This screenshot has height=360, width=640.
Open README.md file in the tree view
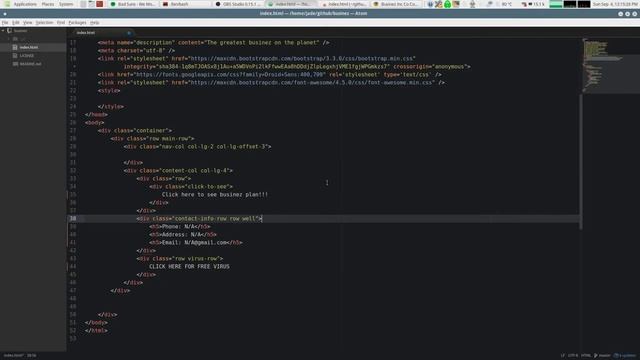[30, 64]
